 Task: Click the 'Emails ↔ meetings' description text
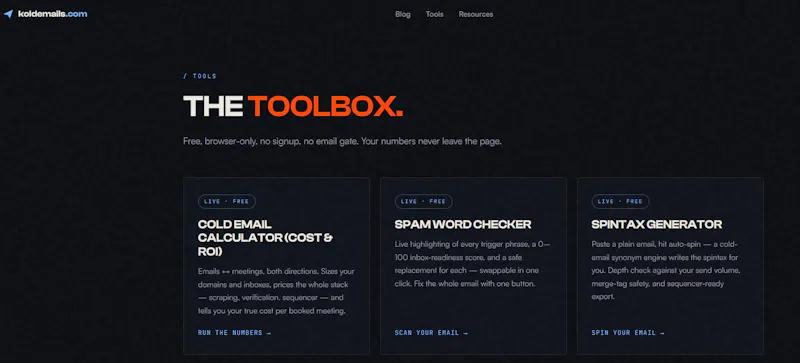coord(276,291)
